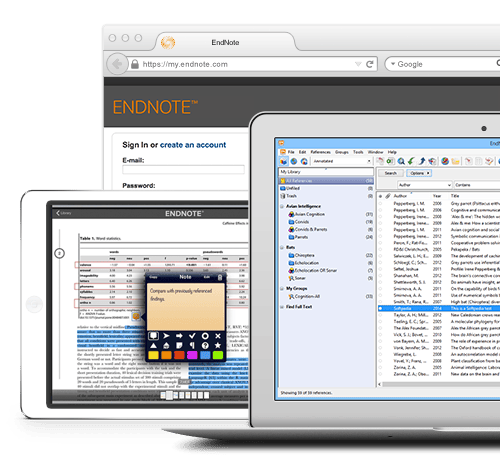Select the triangle annotation shape

pyautogui.click(x=153, y=345)
